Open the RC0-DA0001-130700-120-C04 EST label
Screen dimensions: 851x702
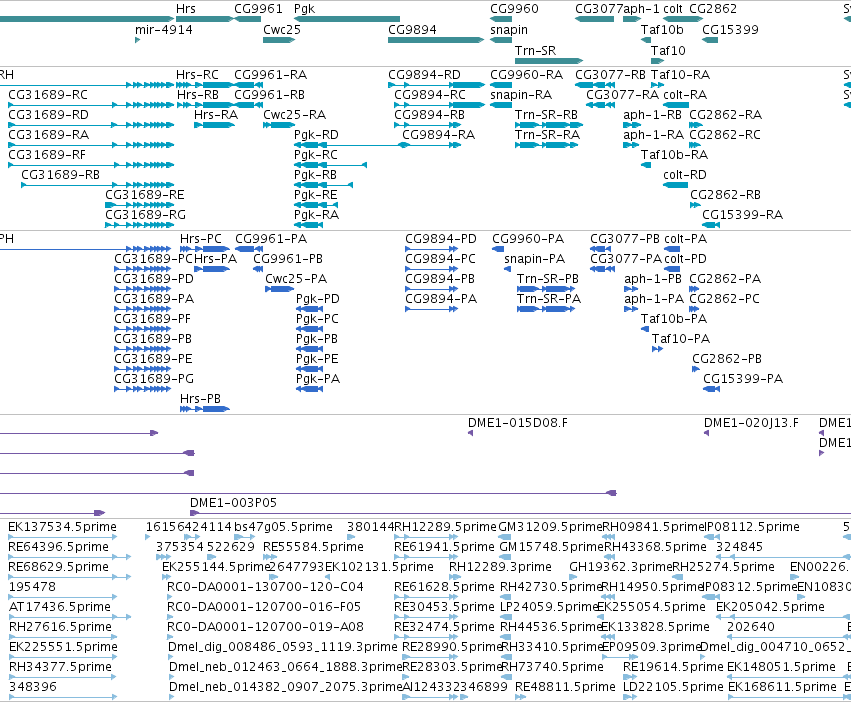click(265, 586)
